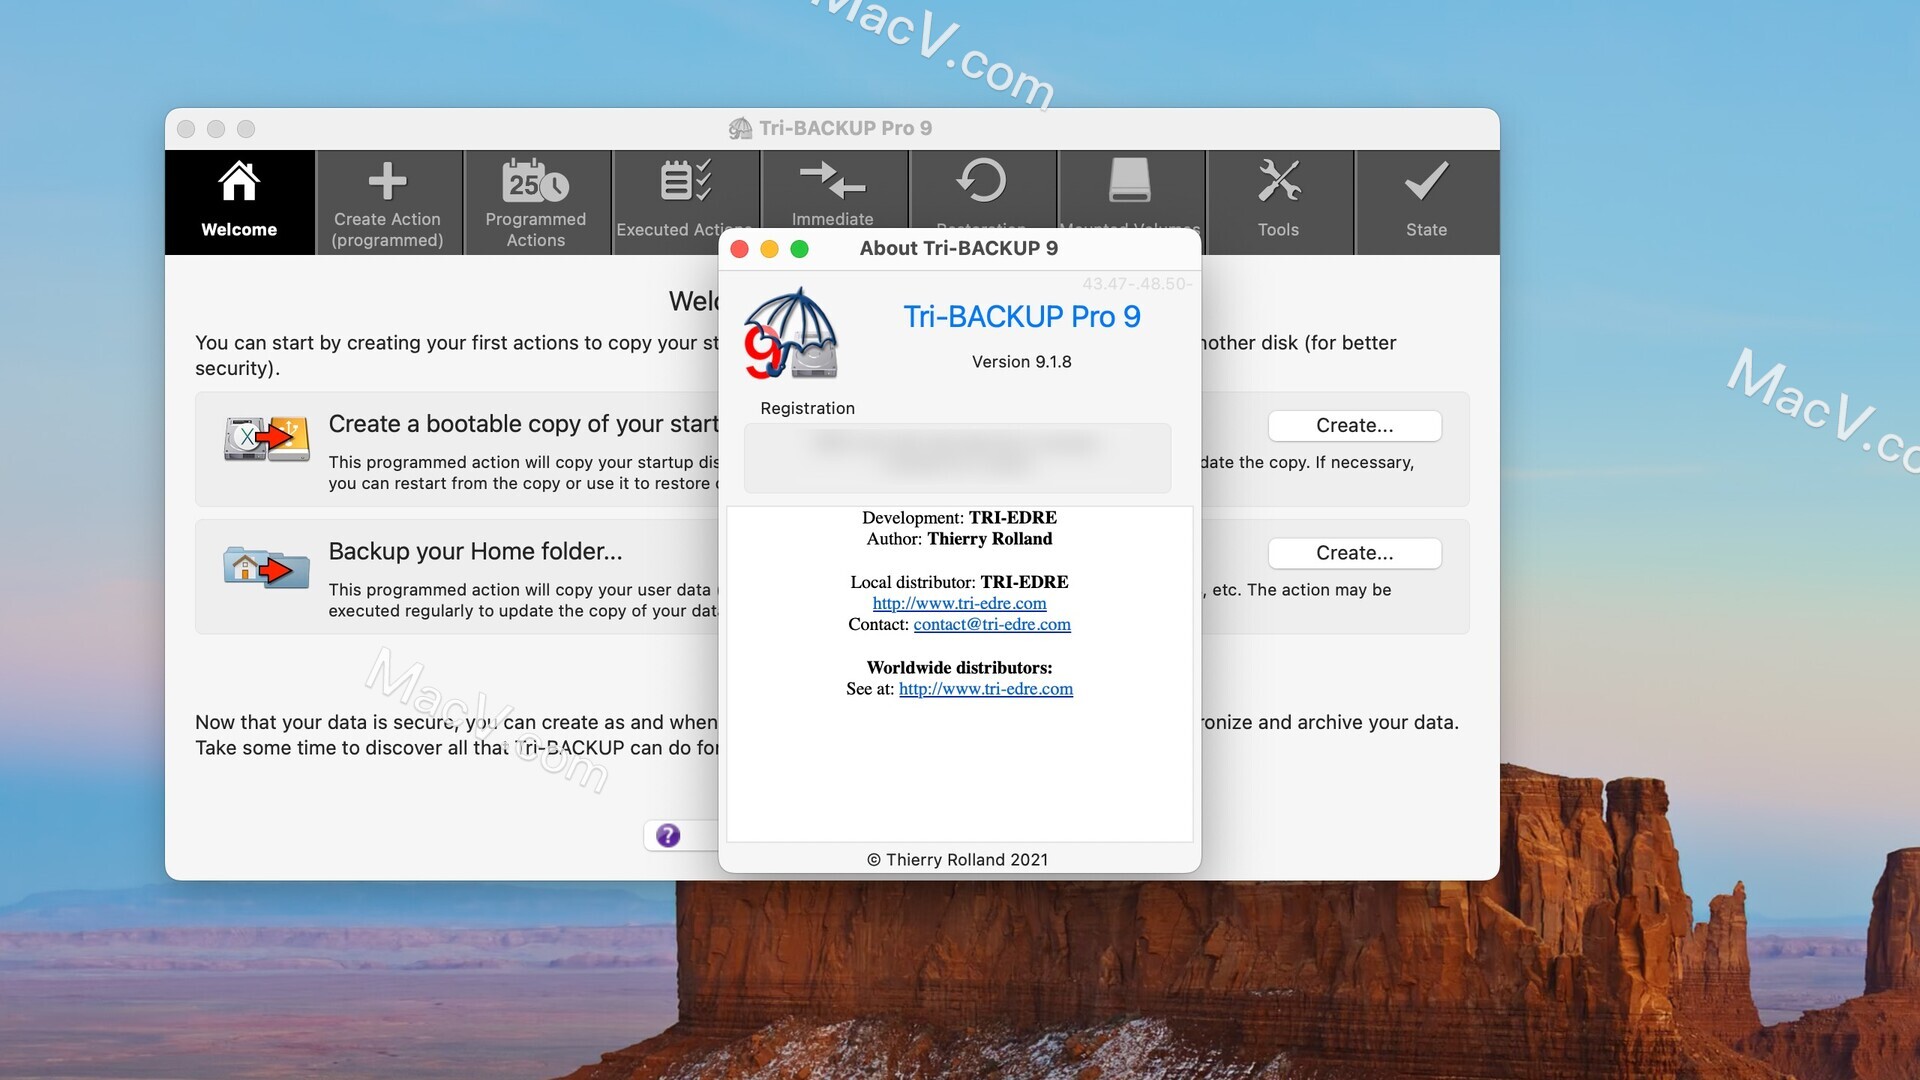Click the Development: TRI-EDRE line
This screenshot has width=1920, height=1080.
tap(959, 518)
